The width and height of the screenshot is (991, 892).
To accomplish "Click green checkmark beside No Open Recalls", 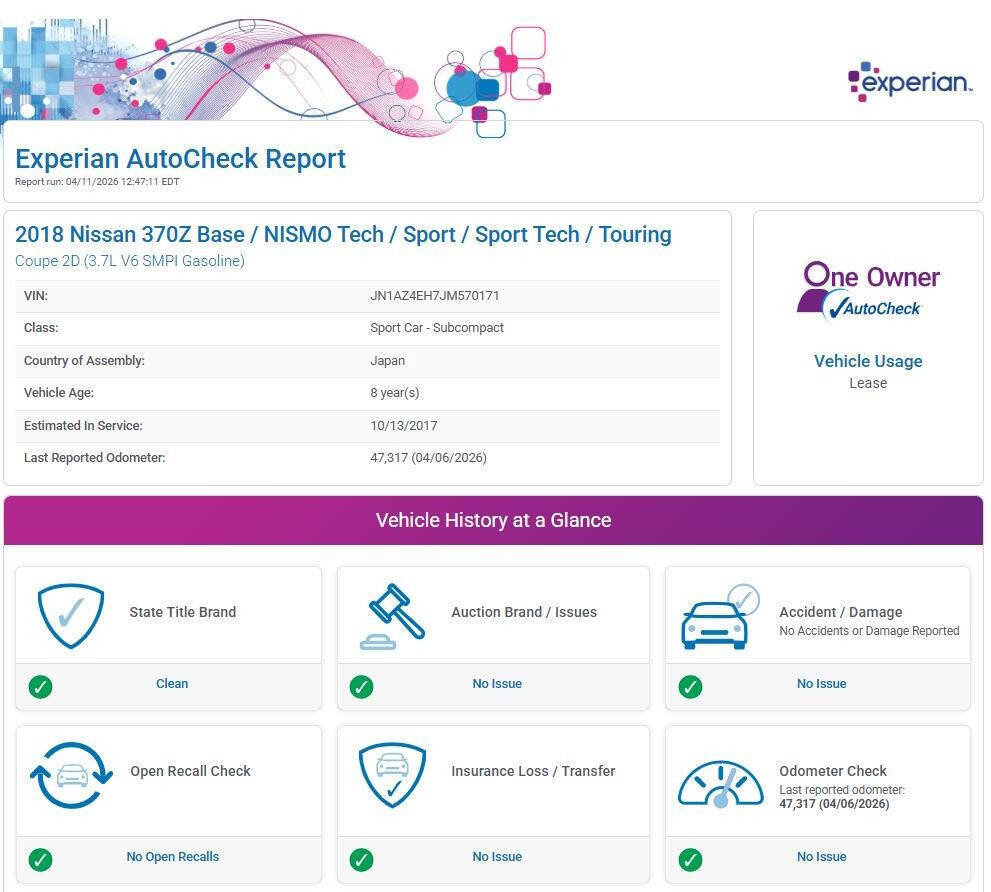I will pyautogui.click(x=41, y=860).
